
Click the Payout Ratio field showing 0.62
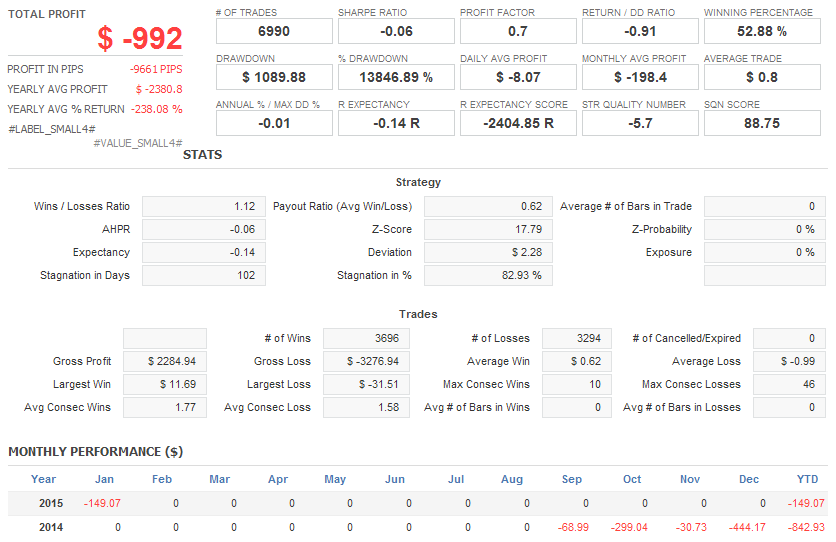(488, 206)
